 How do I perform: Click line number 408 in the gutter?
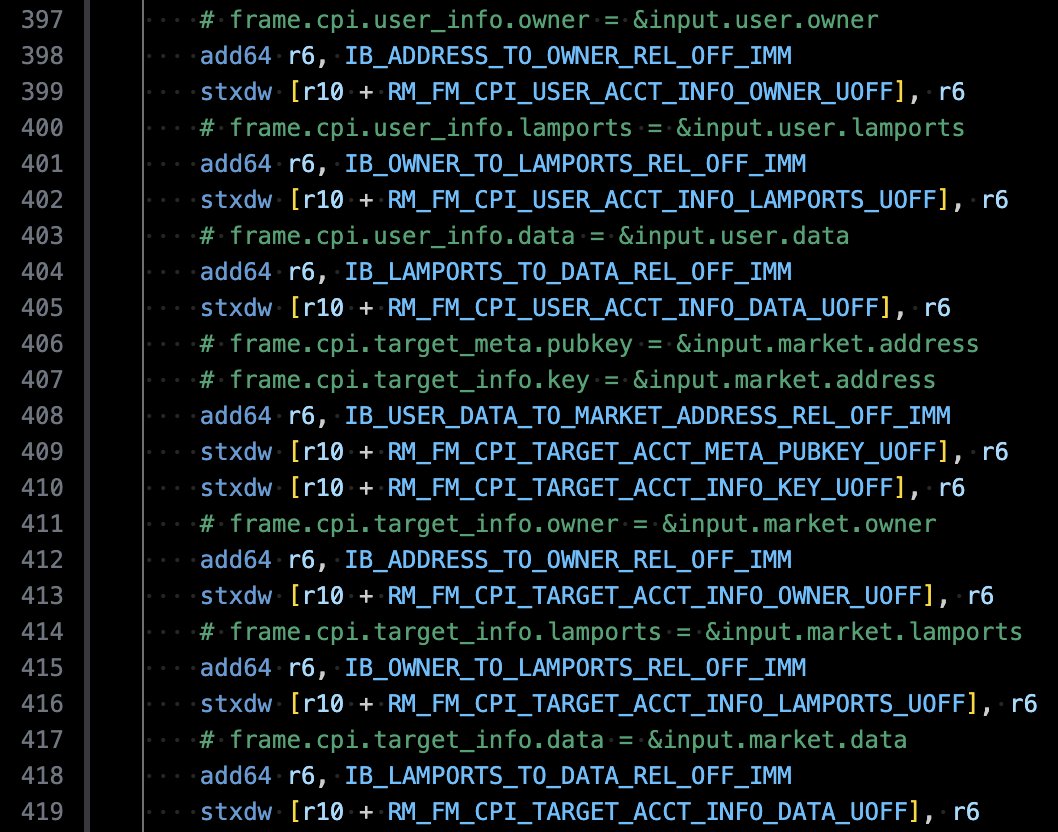(x=42, y=415)
